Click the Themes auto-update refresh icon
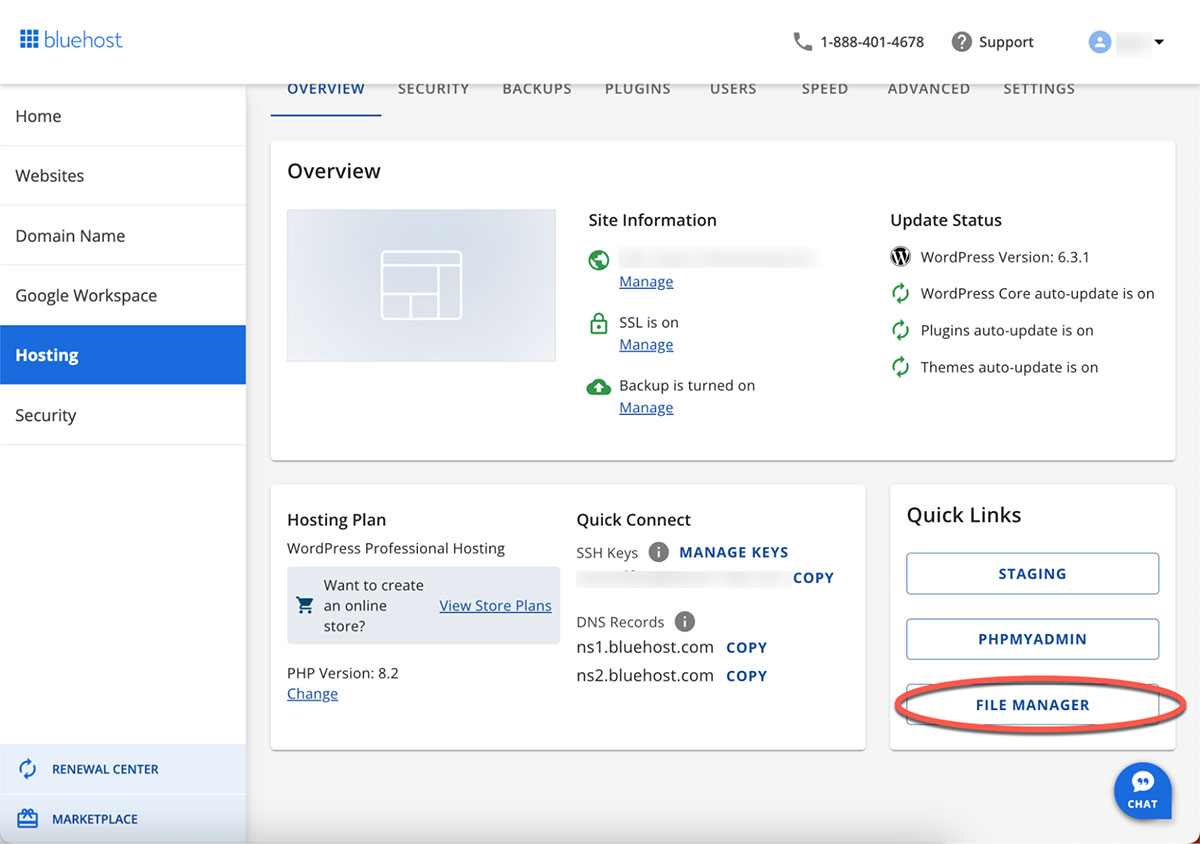The width and height of the screenshot is (1200, 844). point(900,367)
